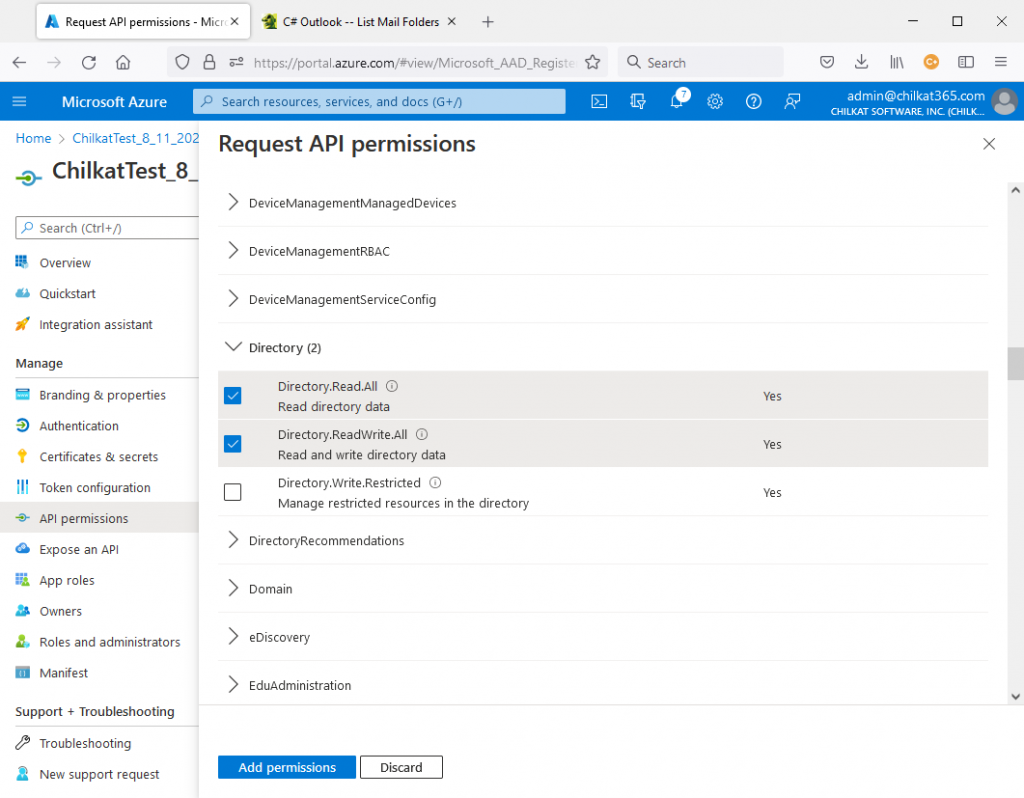The height and width of the screenshot is (798, 1024).
Task: Click the admin@chilkat365.com account avatar
Action: click(x=1004, y=101)
